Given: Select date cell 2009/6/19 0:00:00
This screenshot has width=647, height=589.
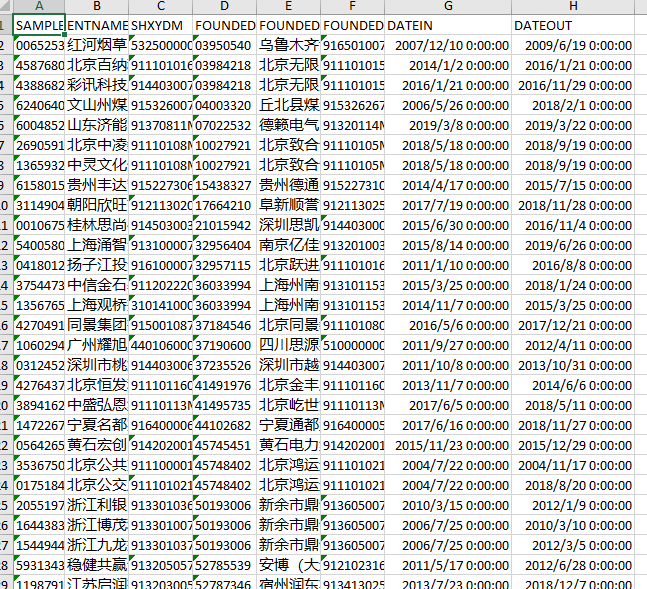Looking at the screenshot, I should (573, 45).
